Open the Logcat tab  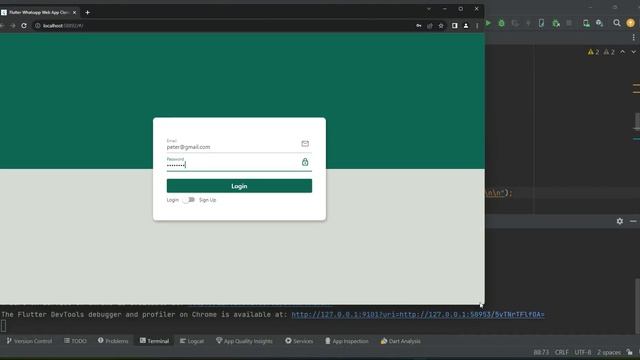tap(192, 341)
